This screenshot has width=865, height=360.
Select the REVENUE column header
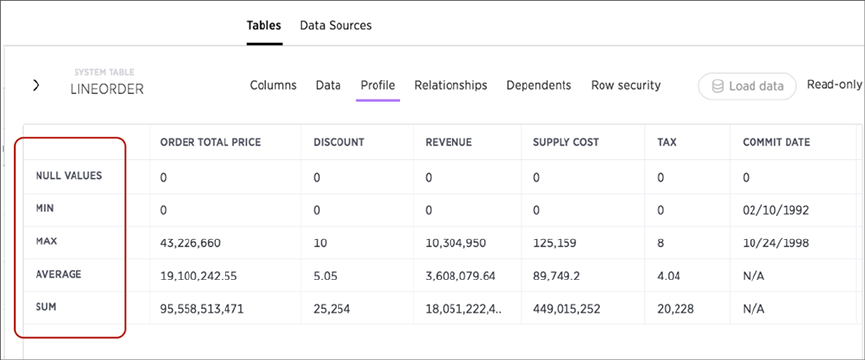pos(448,142)
